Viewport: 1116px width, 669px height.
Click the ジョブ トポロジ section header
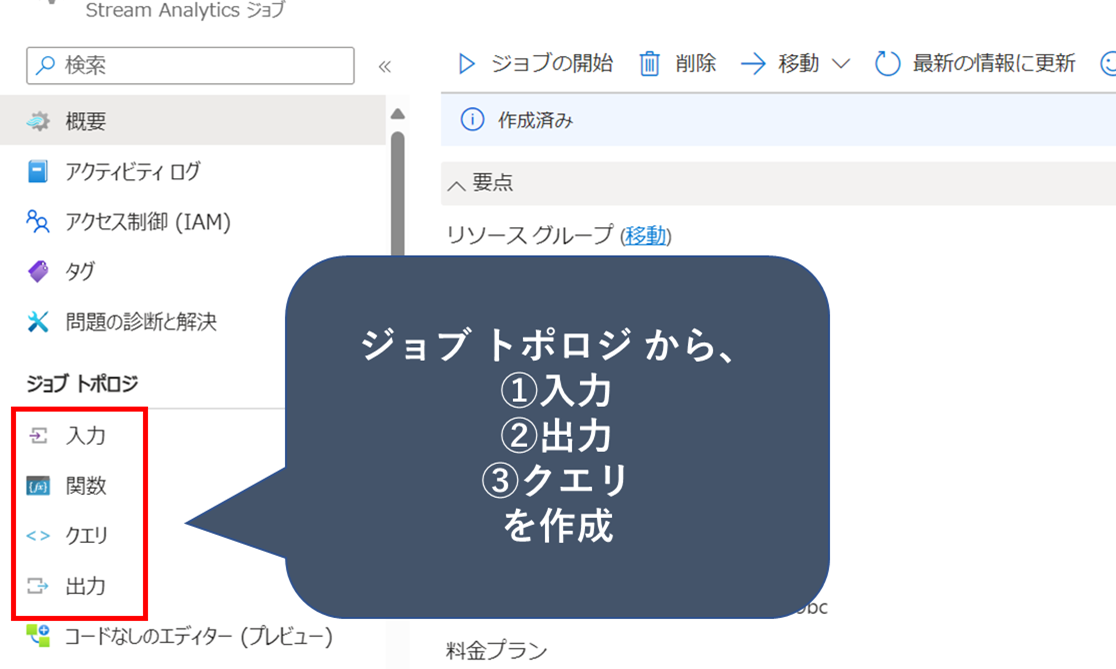[83, 384]
